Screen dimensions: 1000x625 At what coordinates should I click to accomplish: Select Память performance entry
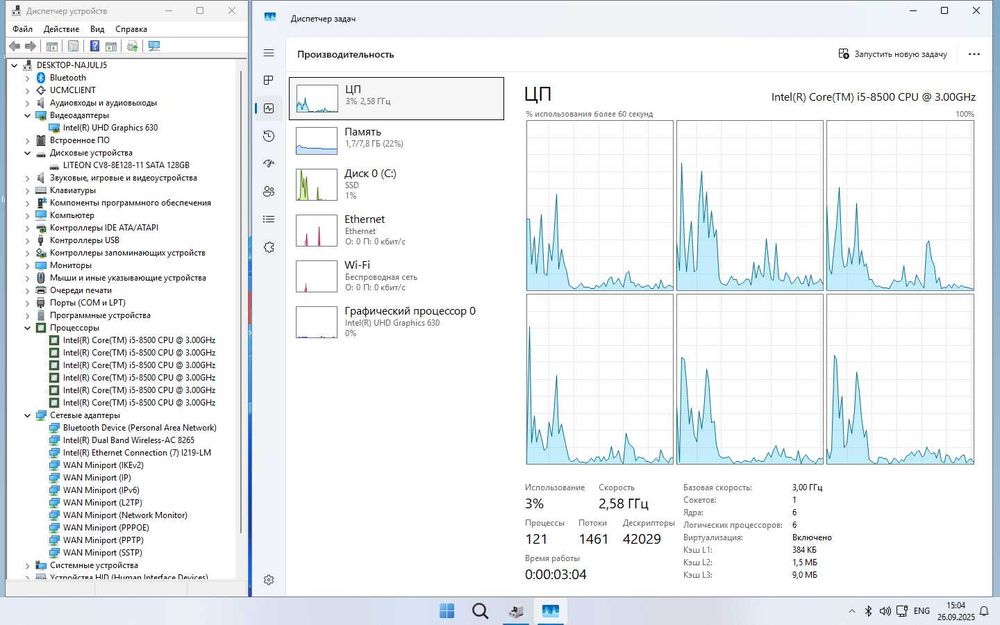coord(396,140)
